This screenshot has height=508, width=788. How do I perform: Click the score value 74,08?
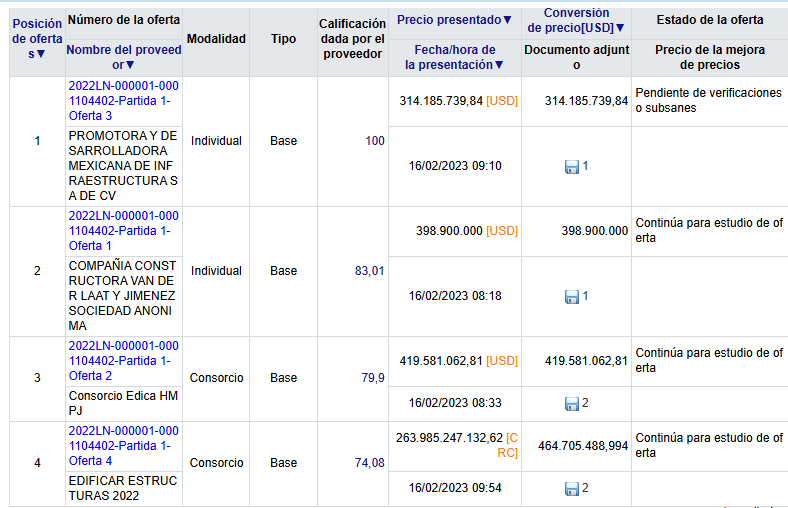pos(369,463)
